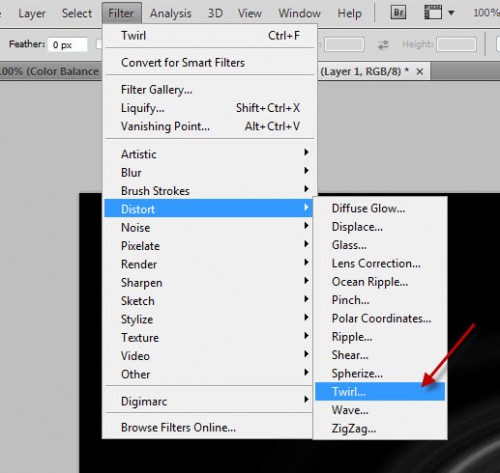
Task: Select Lens Correction filter
Action: point(380,263)
